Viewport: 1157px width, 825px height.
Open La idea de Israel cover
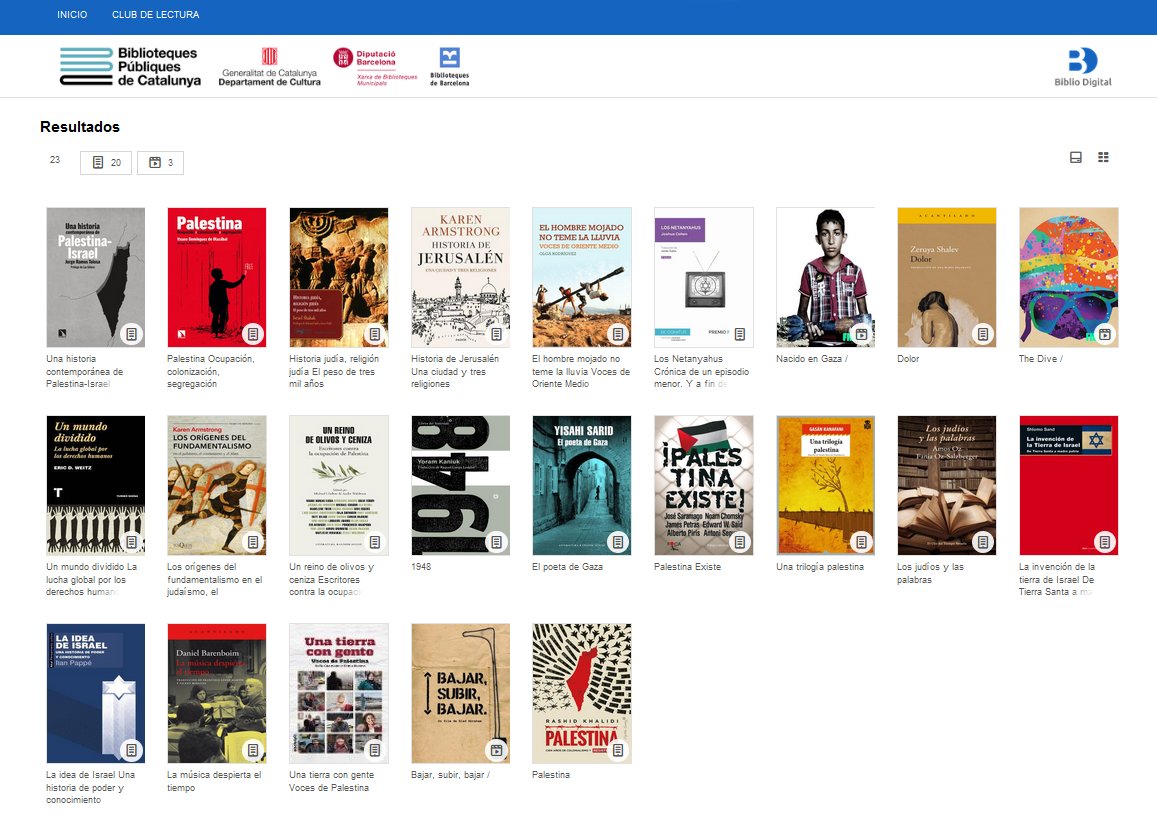point(96,694)
